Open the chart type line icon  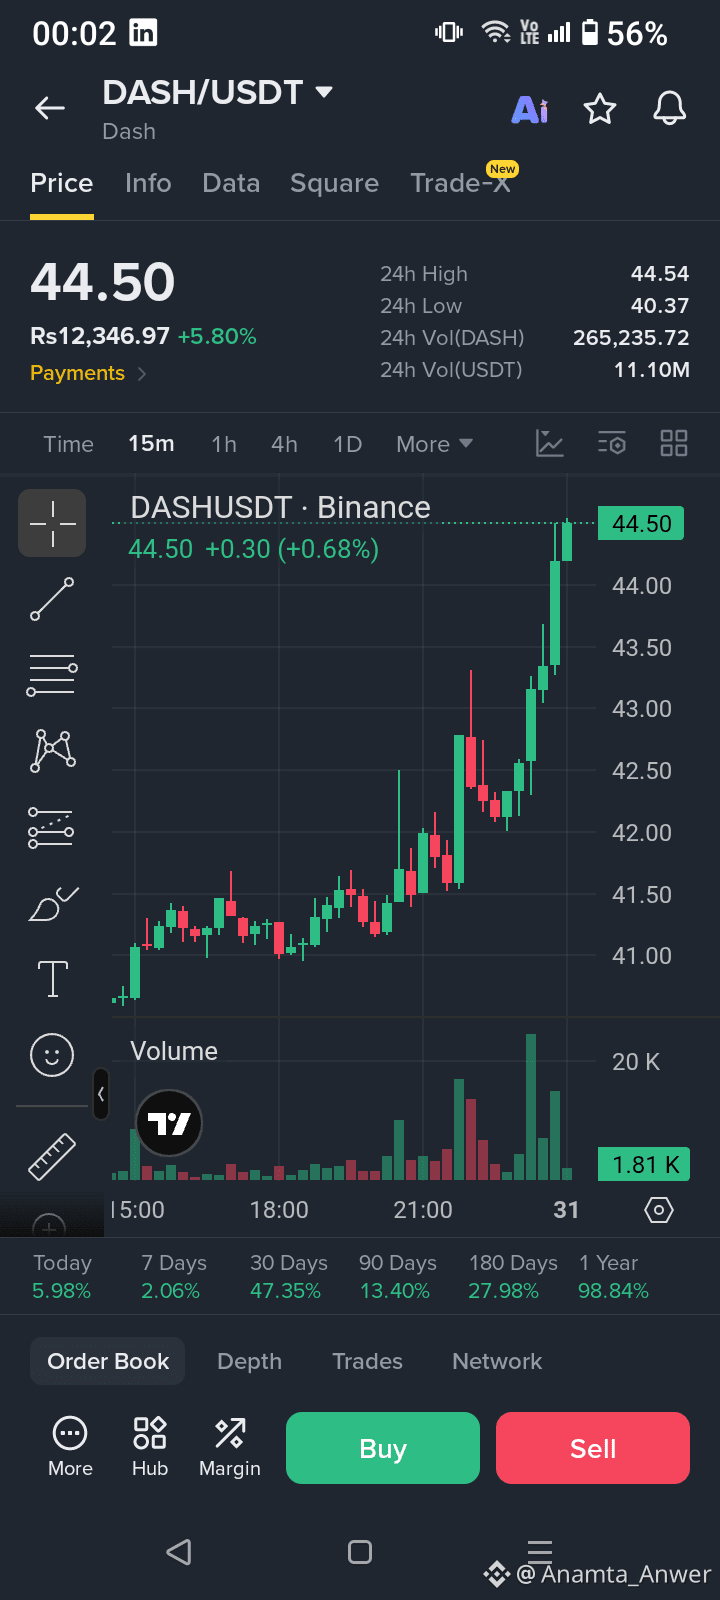pos(550,443)
